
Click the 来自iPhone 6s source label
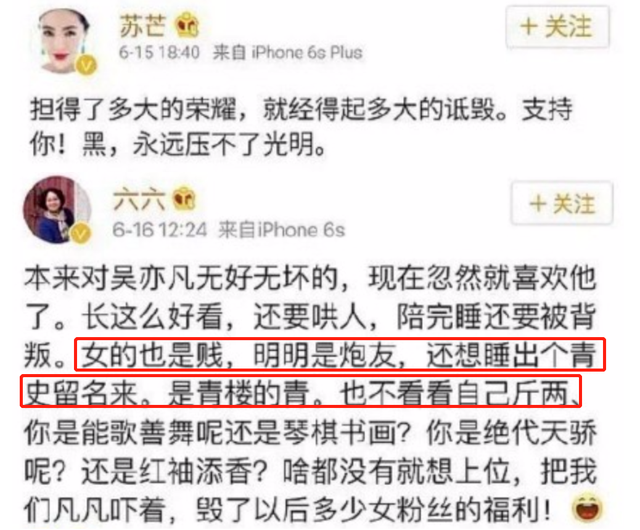[x=282, y=230]
